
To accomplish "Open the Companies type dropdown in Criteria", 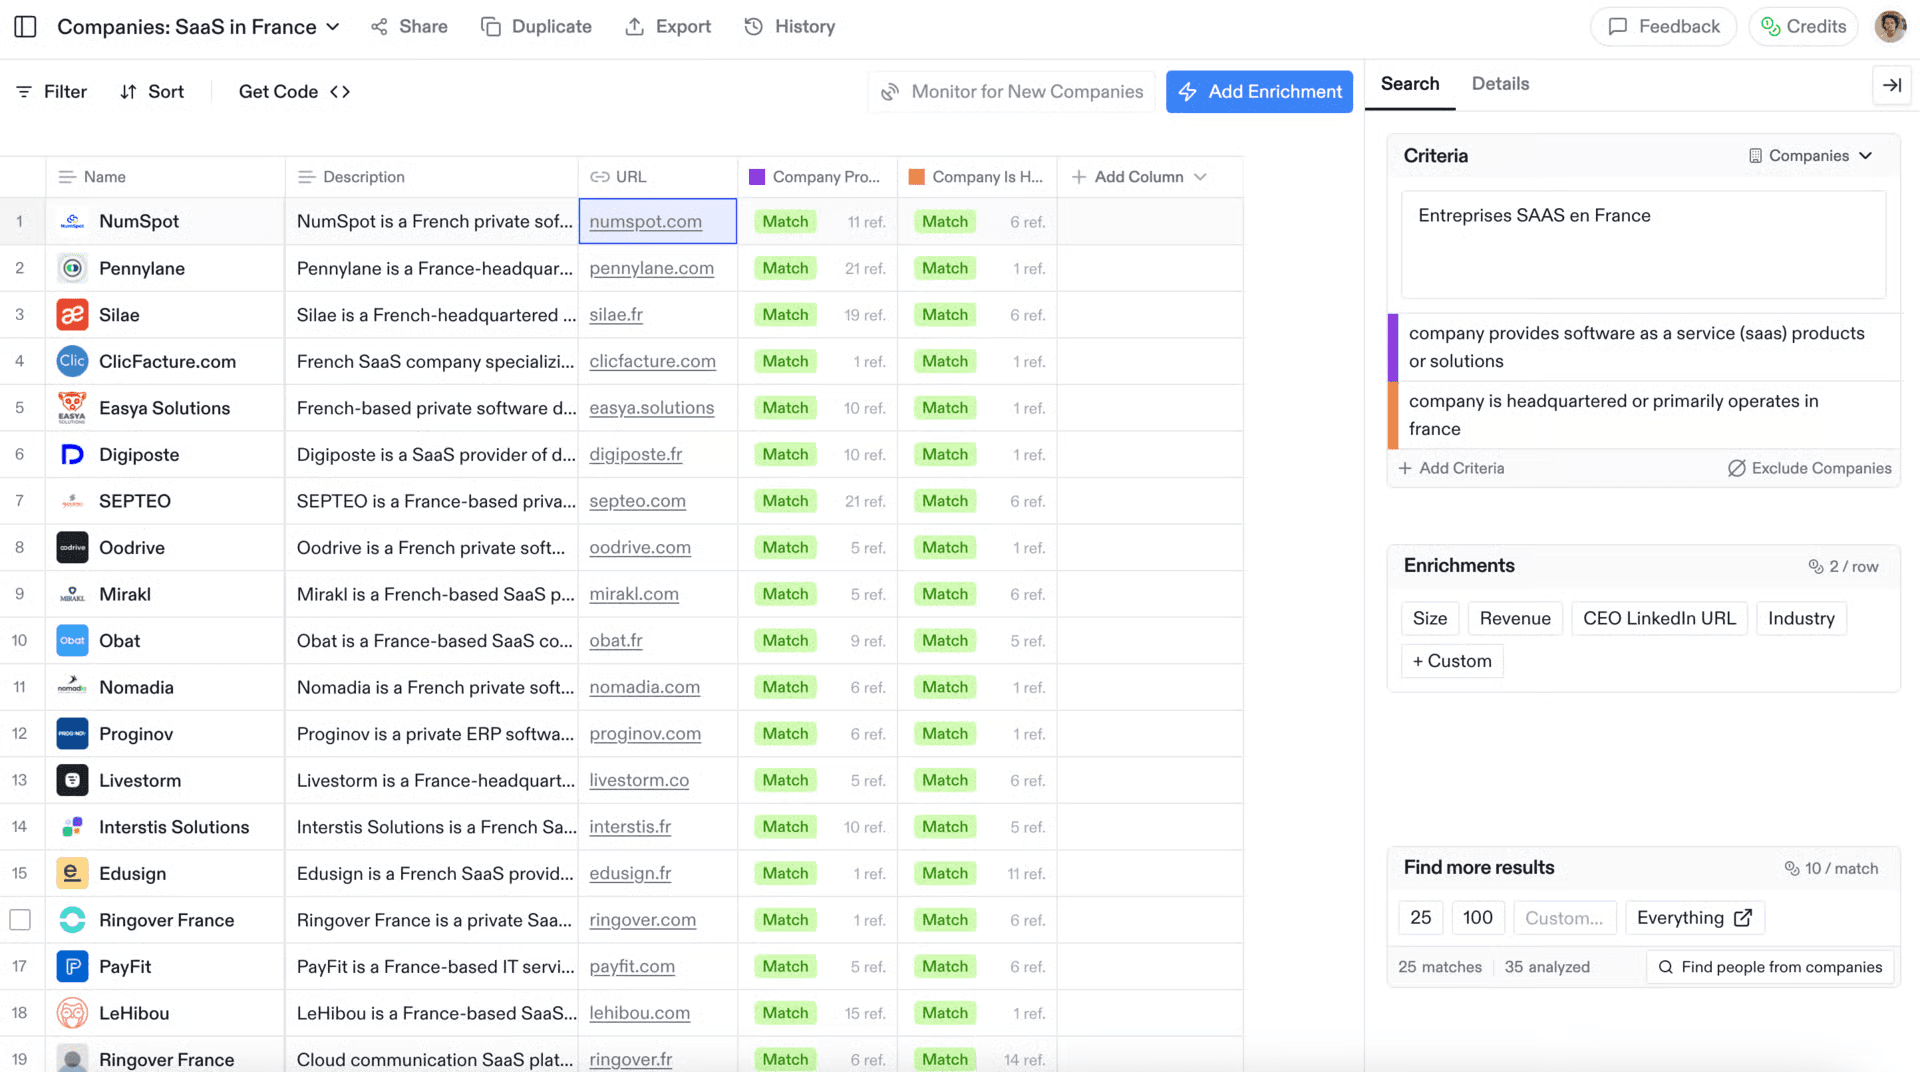I will (x=1810, y=156).
